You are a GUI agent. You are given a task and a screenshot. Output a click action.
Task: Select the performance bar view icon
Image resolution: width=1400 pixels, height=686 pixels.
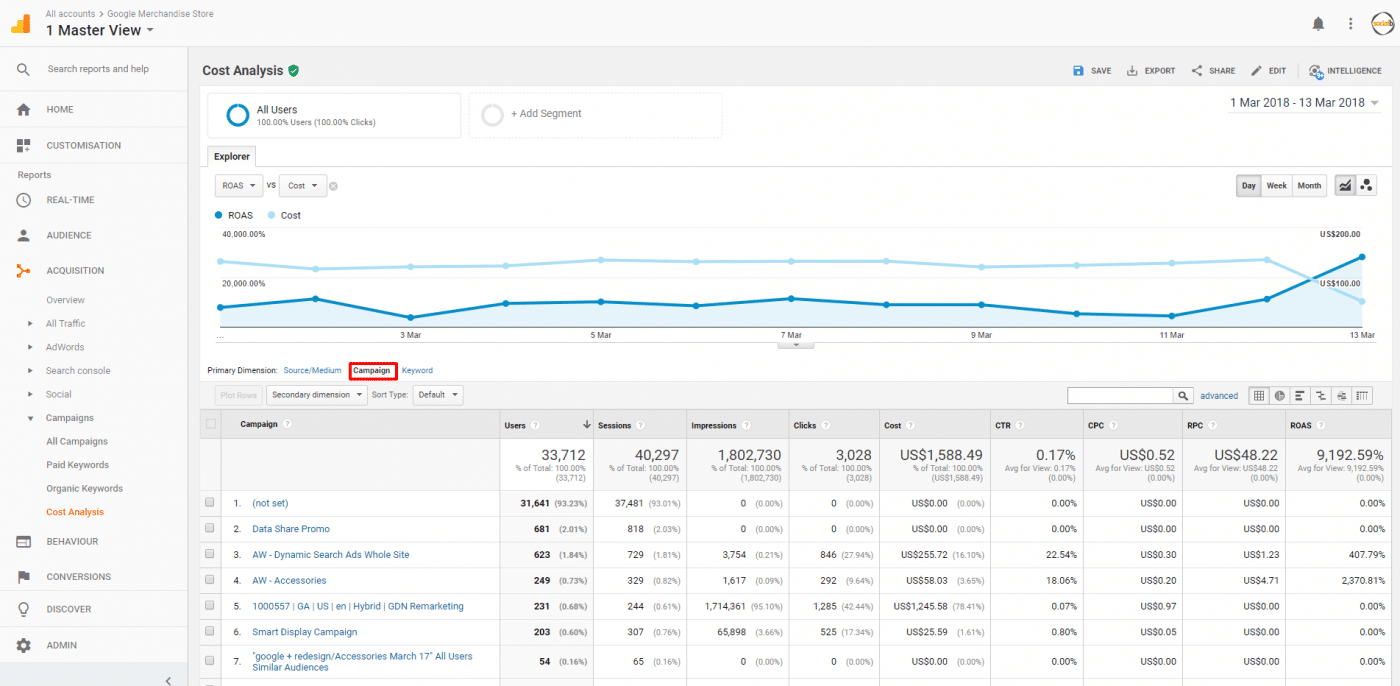pos(1300,396)
